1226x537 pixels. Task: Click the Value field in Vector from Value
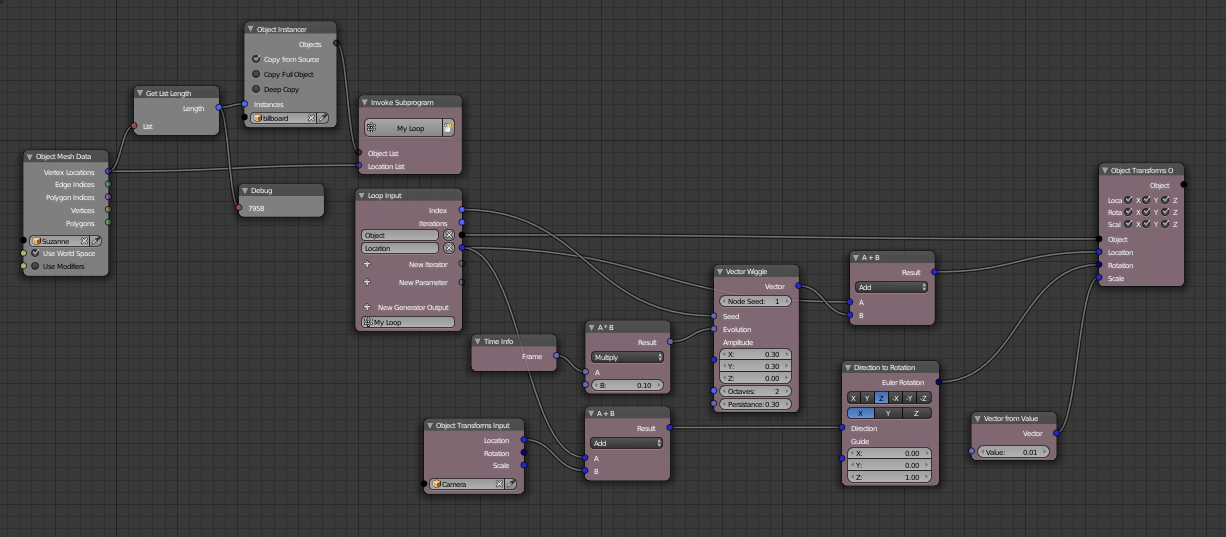coord(1014,452)
